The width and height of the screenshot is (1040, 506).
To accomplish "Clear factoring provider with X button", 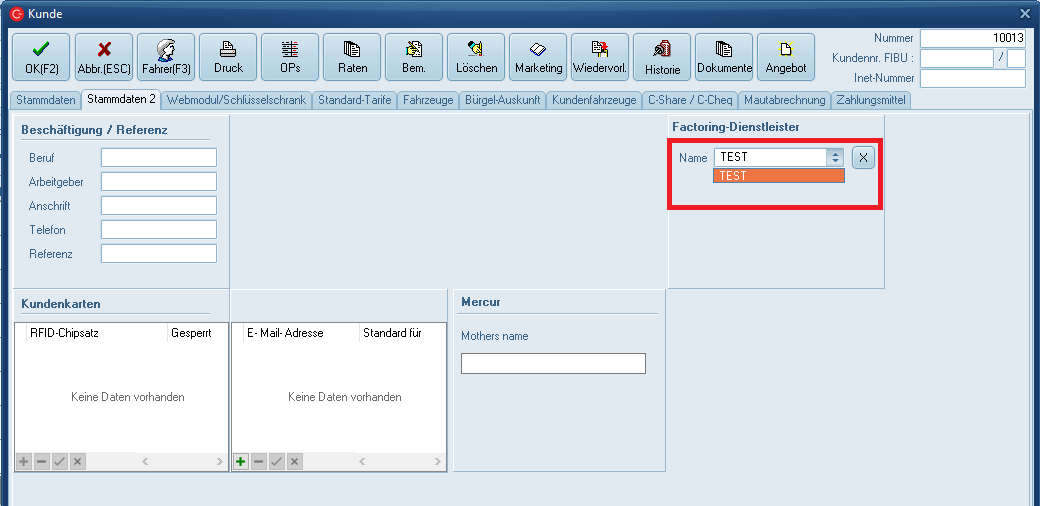I will [864, 157].
